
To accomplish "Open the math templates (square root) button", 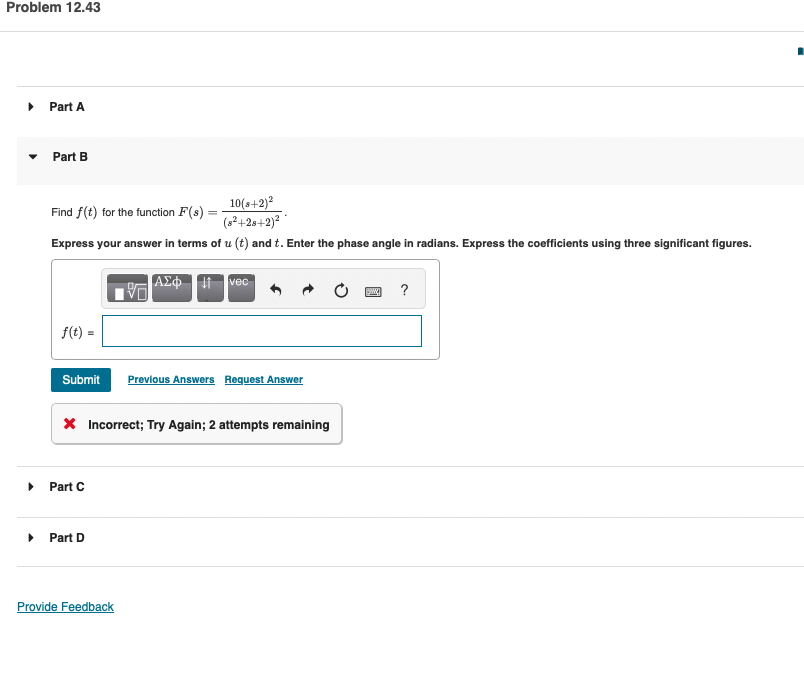I will pos(128,288).
